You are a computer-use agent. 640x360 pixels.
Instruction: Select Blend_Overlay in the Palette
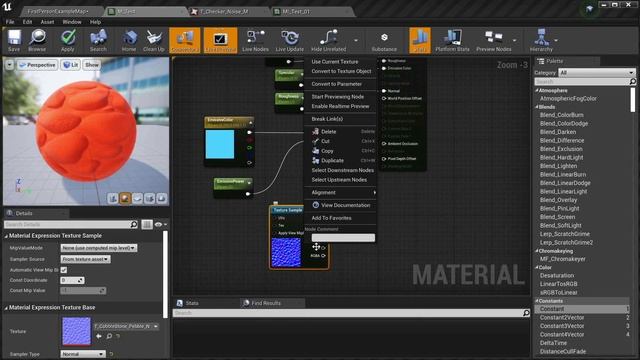[558, 200]
